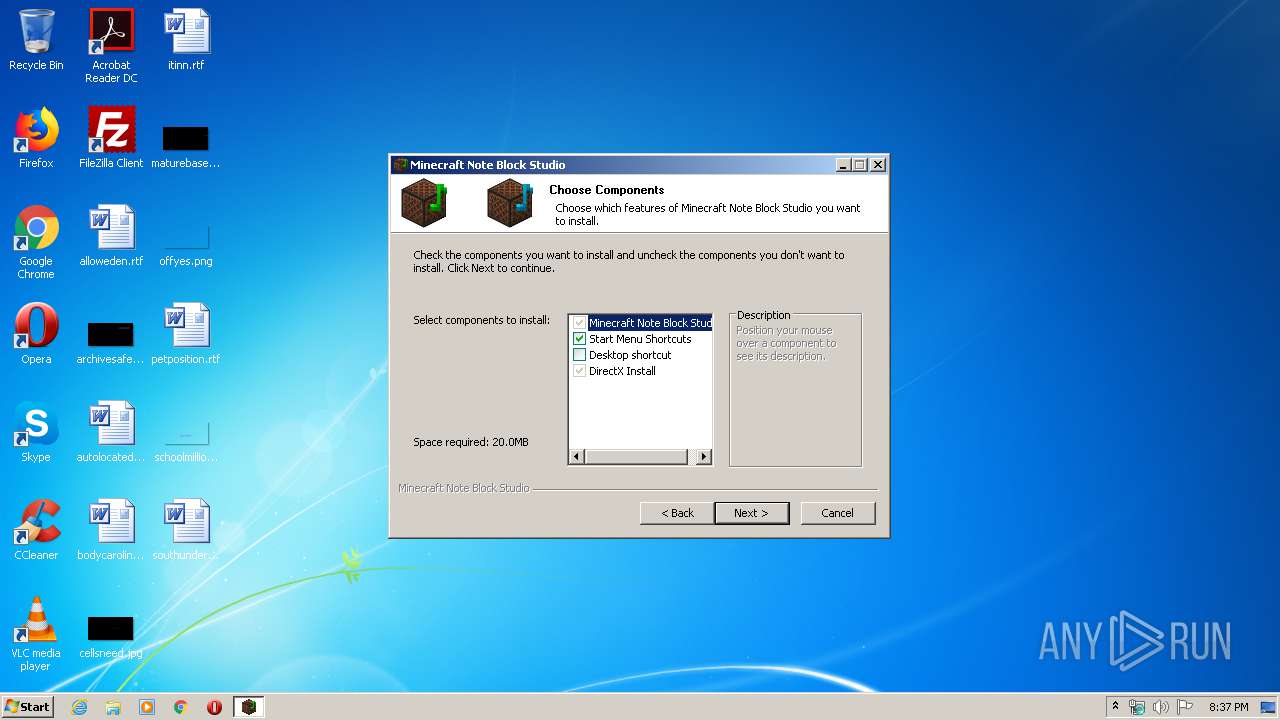The image size is (1280, 720).
Task: Uncheck the Start Menu Shortcuts checkbox
Action: click(579, 339)
